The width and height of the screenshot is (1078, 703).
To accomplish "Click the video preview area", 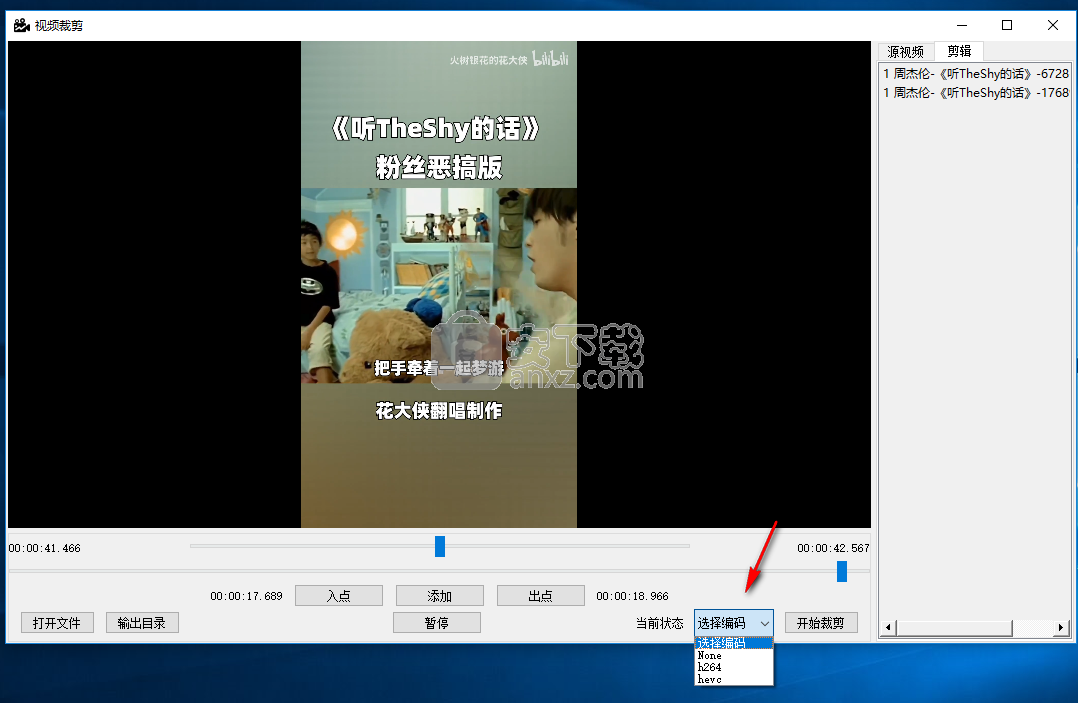I will click(439, 284).
